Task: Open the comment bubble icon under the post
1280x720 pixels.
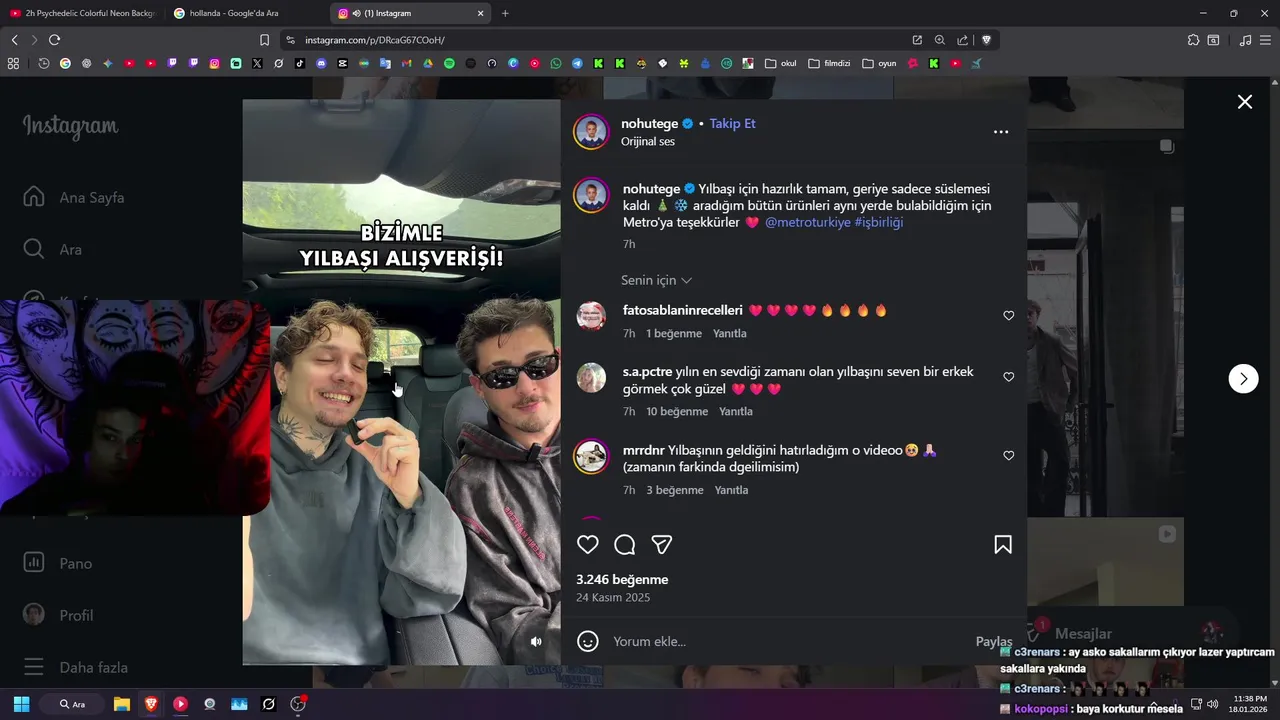Action: pos(625,544)
